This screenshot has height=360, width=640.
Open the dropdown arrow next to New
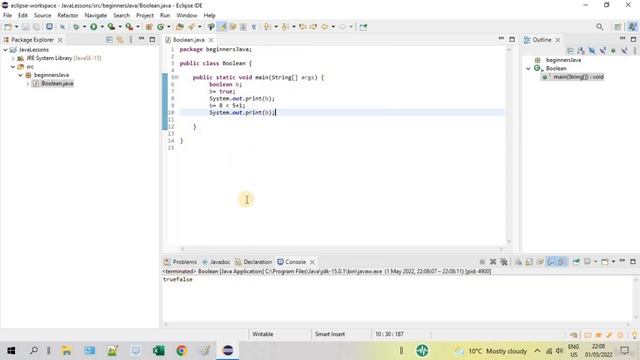click(16, 27)
